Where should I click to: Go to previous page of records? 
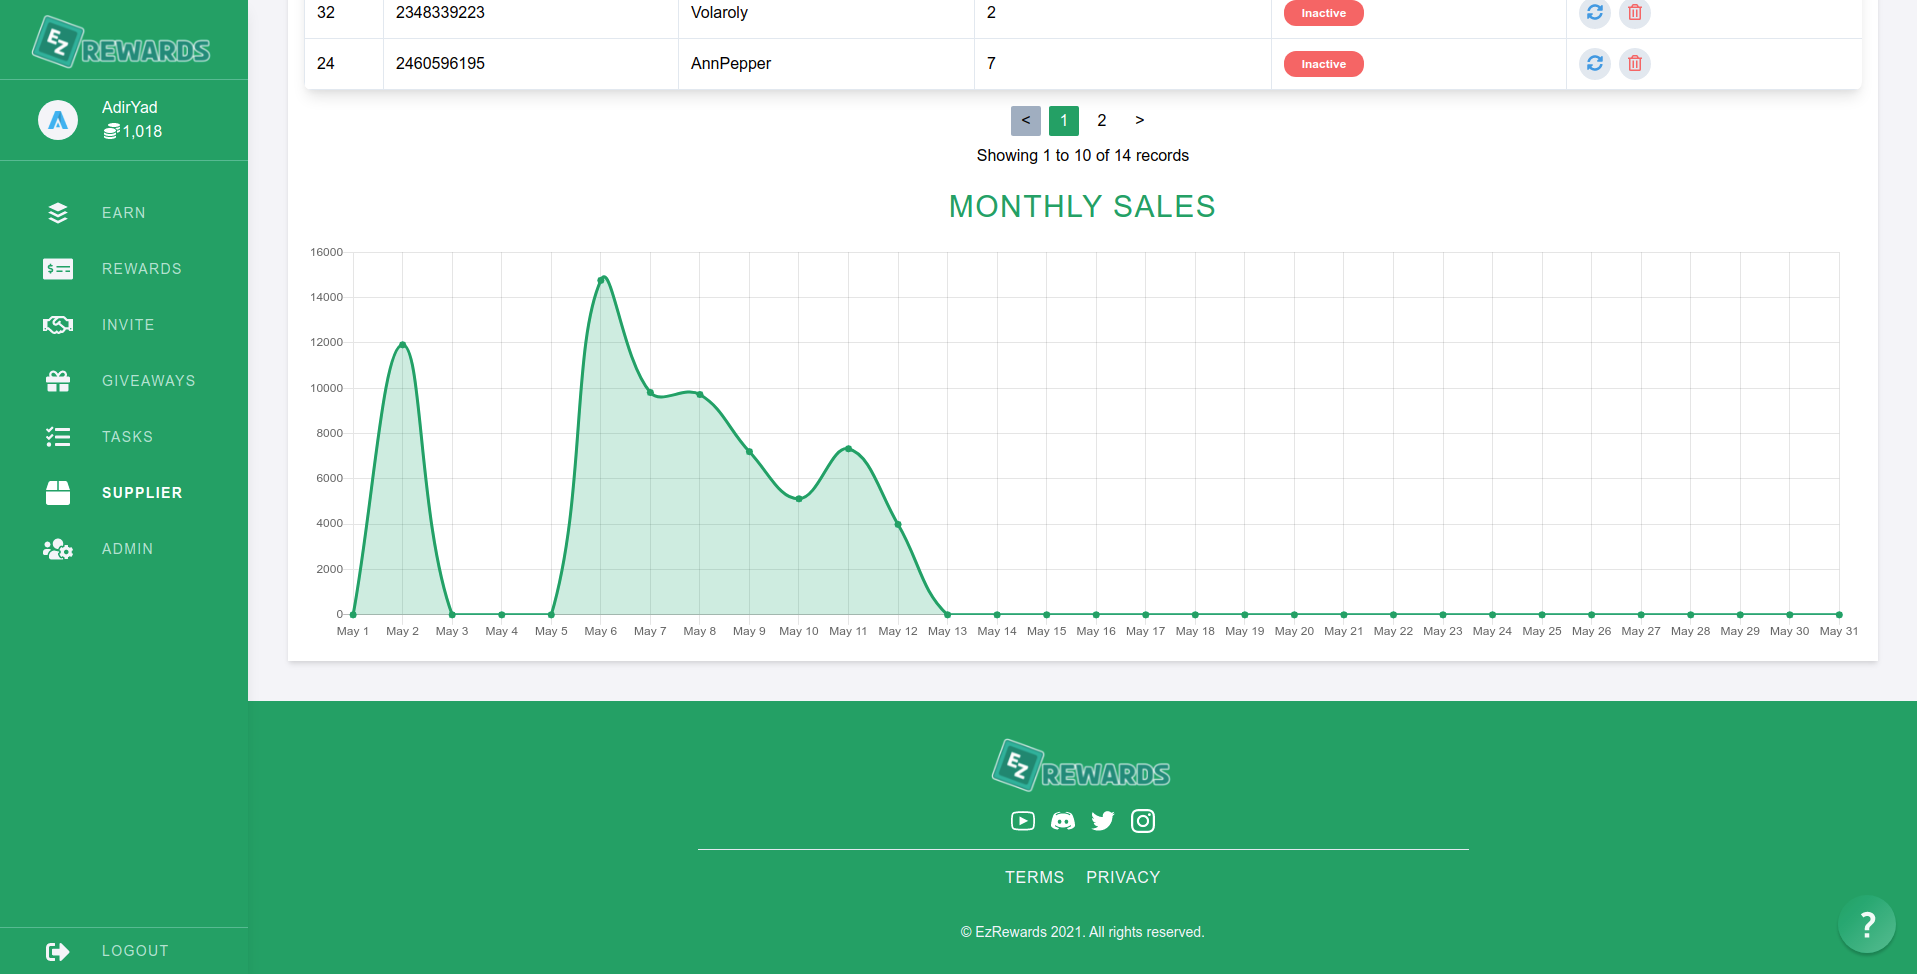[x=1026, y=121]
